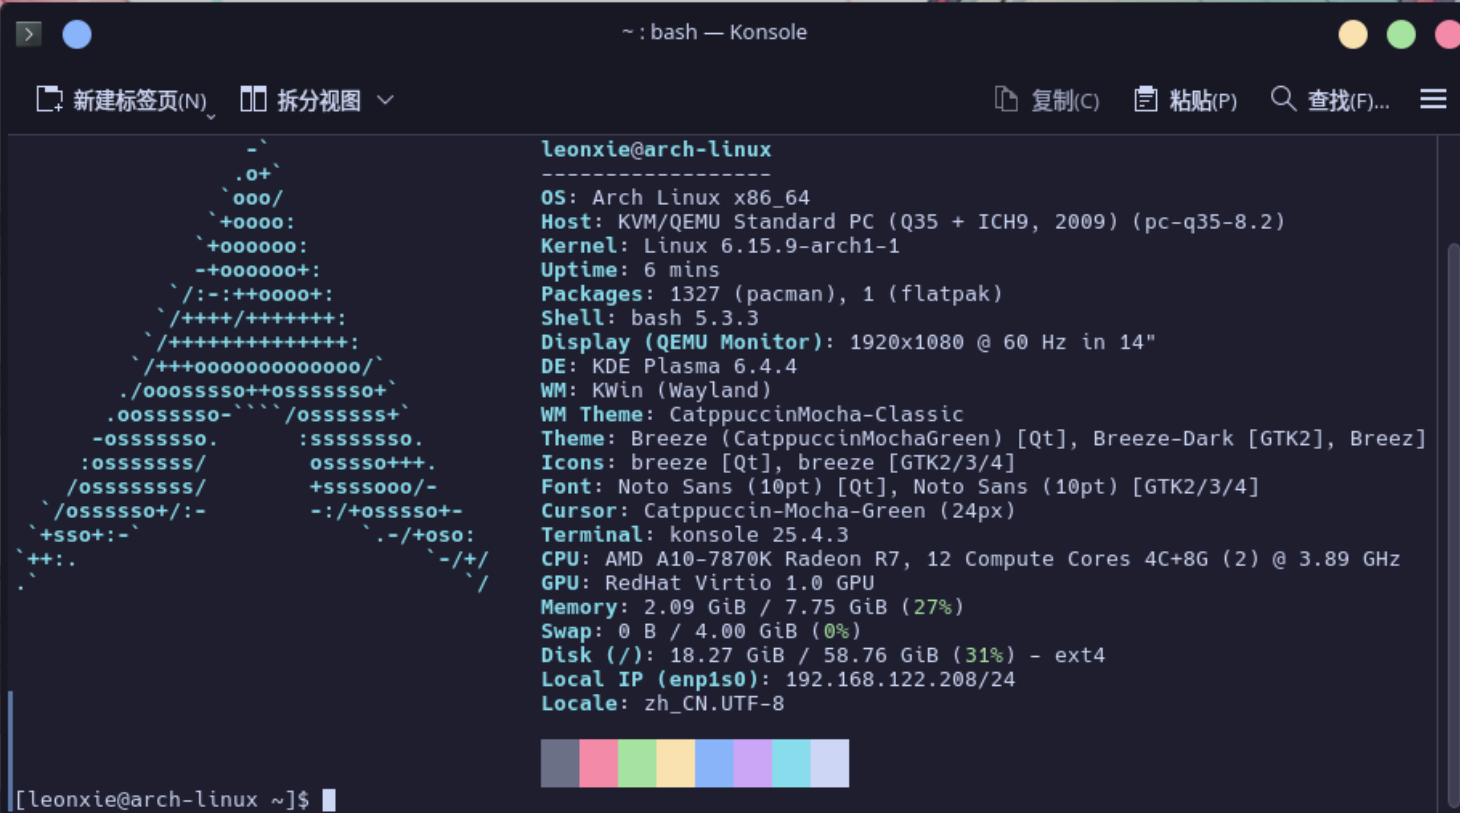This screenshot has width=1460, height=813.
Task: Open the Find search button (查找)
Action: (x=1330, y=100)
